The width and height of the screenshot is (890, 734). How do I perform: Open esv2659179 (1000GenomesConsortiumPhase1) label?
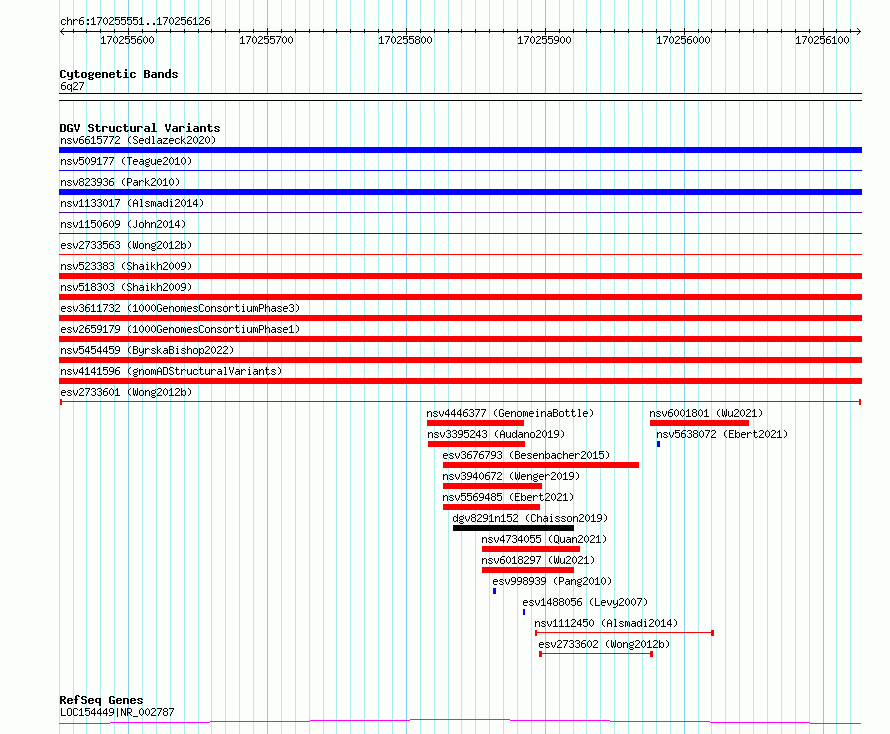[180, 329]
